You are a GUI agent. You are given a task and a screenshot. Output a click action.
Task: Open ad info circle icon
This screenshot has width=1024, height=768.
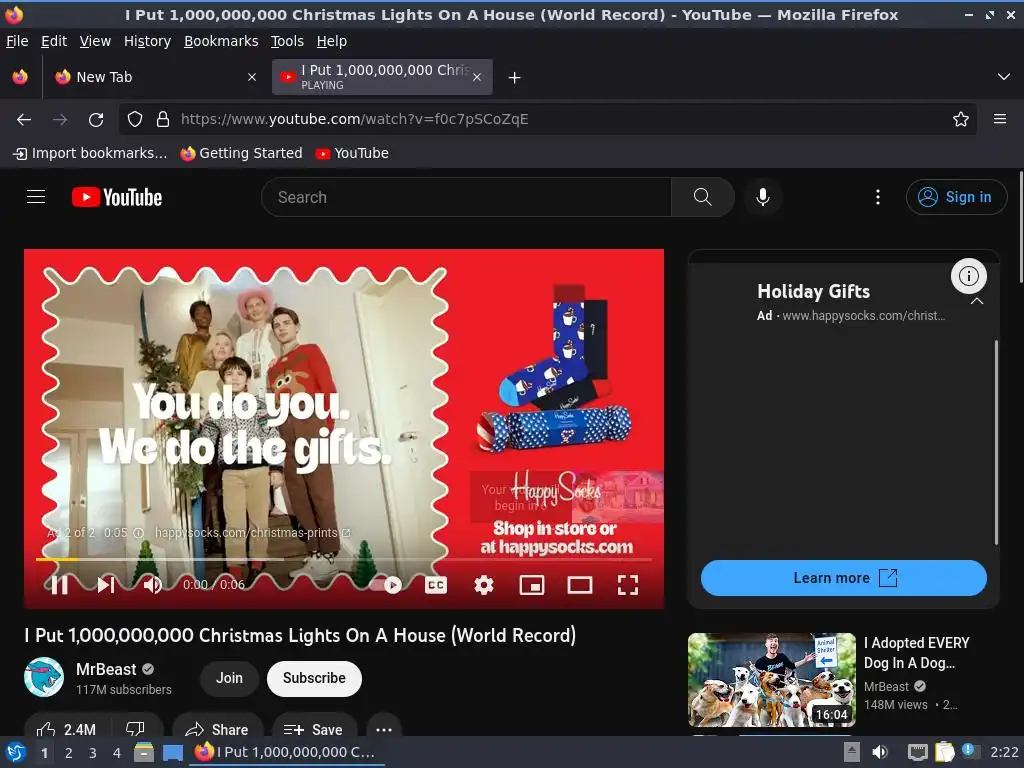click(968, 276)
